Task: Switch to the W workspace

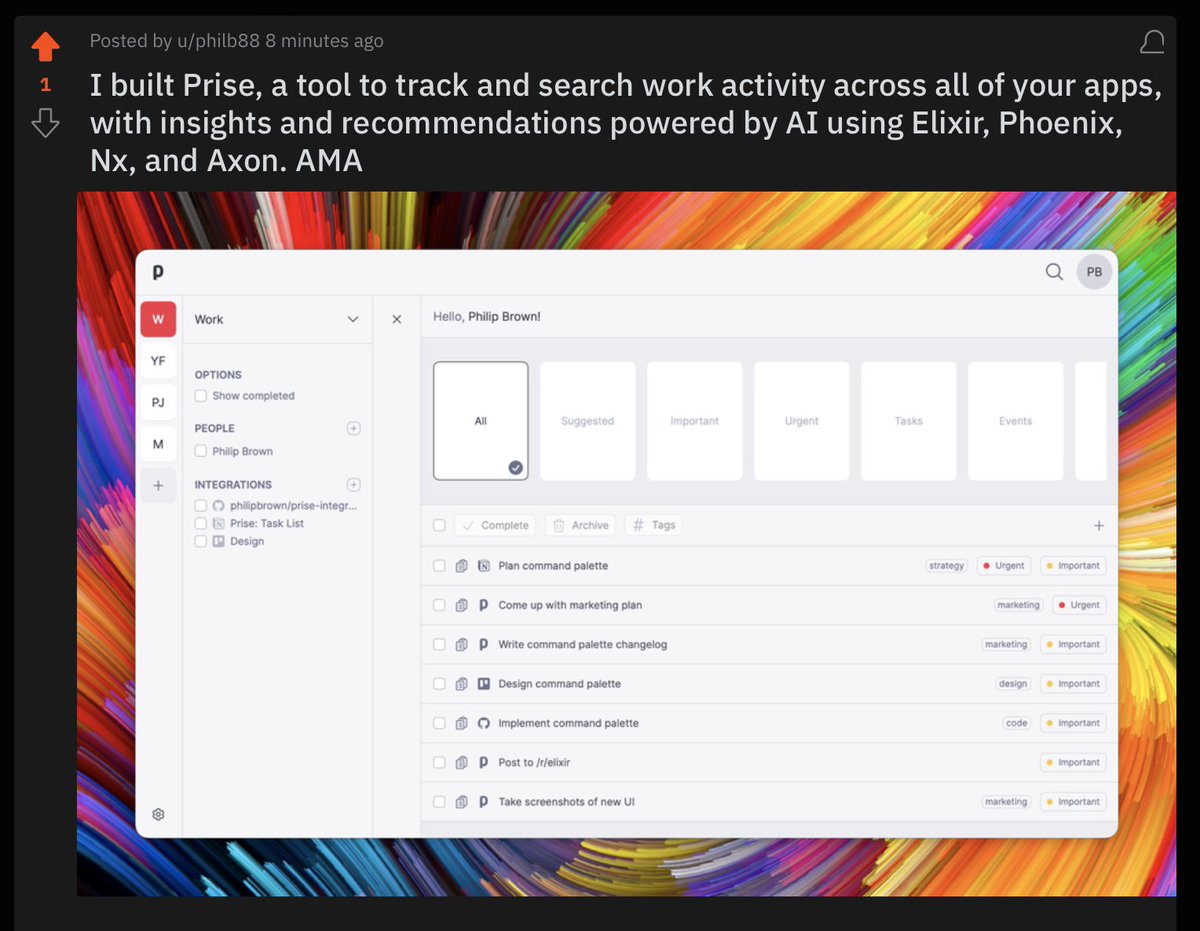Action: tap(158, 319)
